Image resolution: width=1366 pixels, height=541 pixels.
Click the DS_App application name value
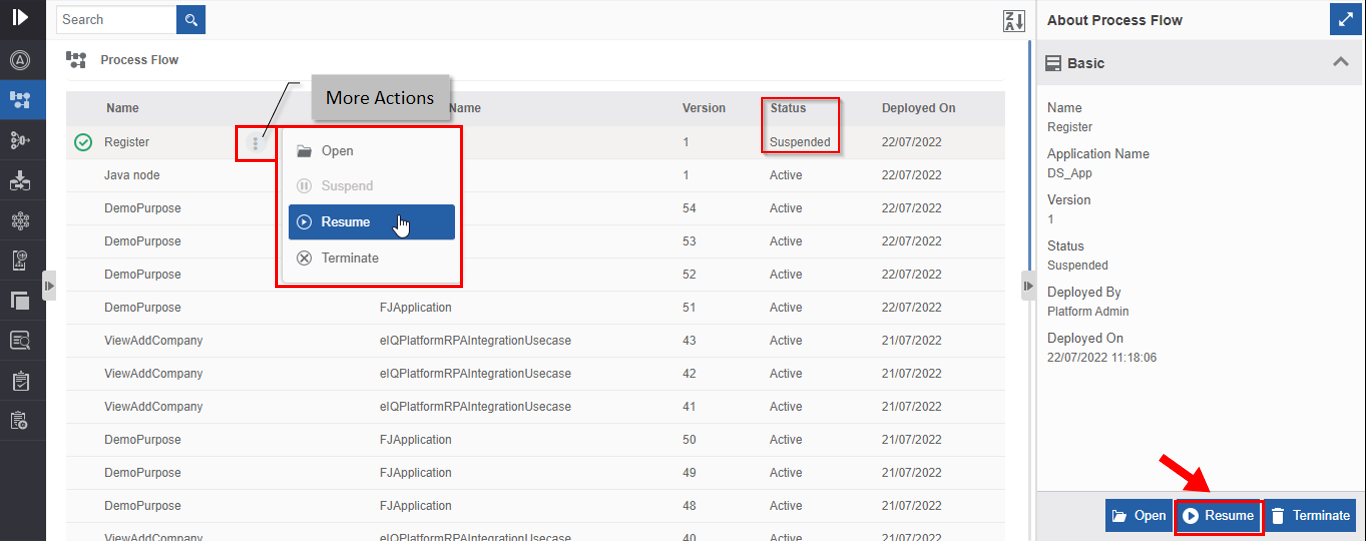click(x=1070, y=174)
